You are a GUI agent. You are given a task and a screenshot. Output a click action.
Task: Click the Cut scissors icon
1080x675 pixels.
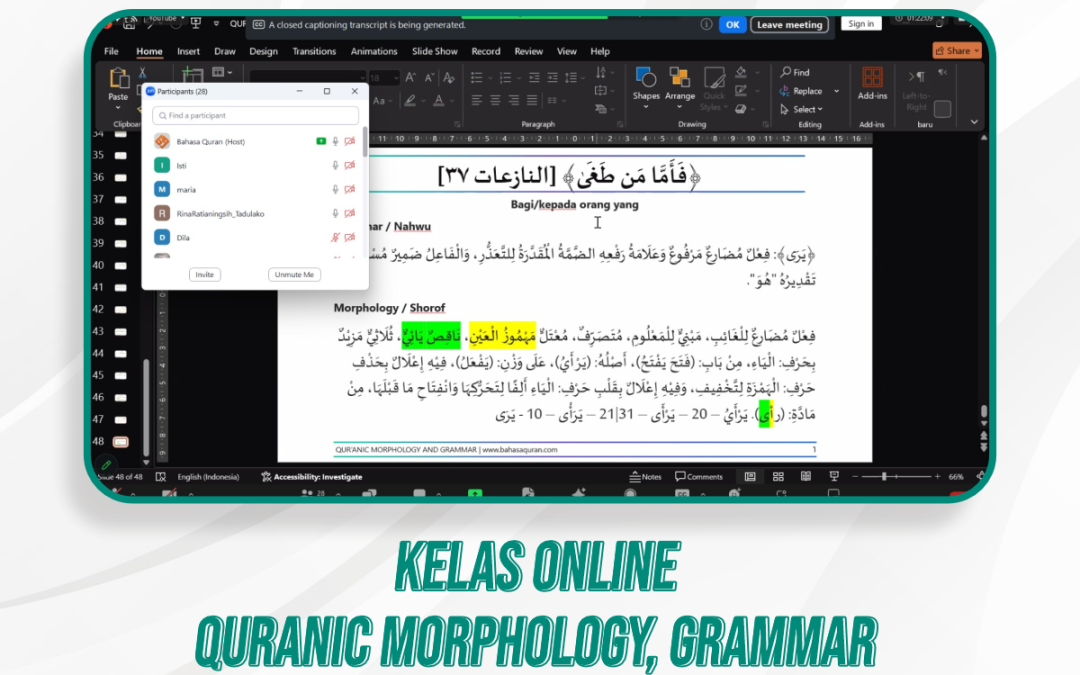coord(142,73)
